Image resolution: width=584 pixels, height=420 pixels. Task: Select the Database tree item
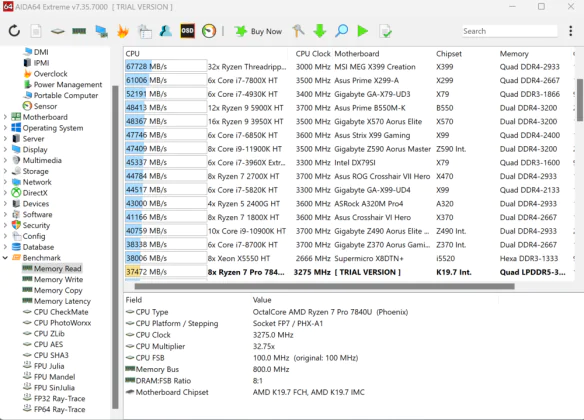[38, 246]
